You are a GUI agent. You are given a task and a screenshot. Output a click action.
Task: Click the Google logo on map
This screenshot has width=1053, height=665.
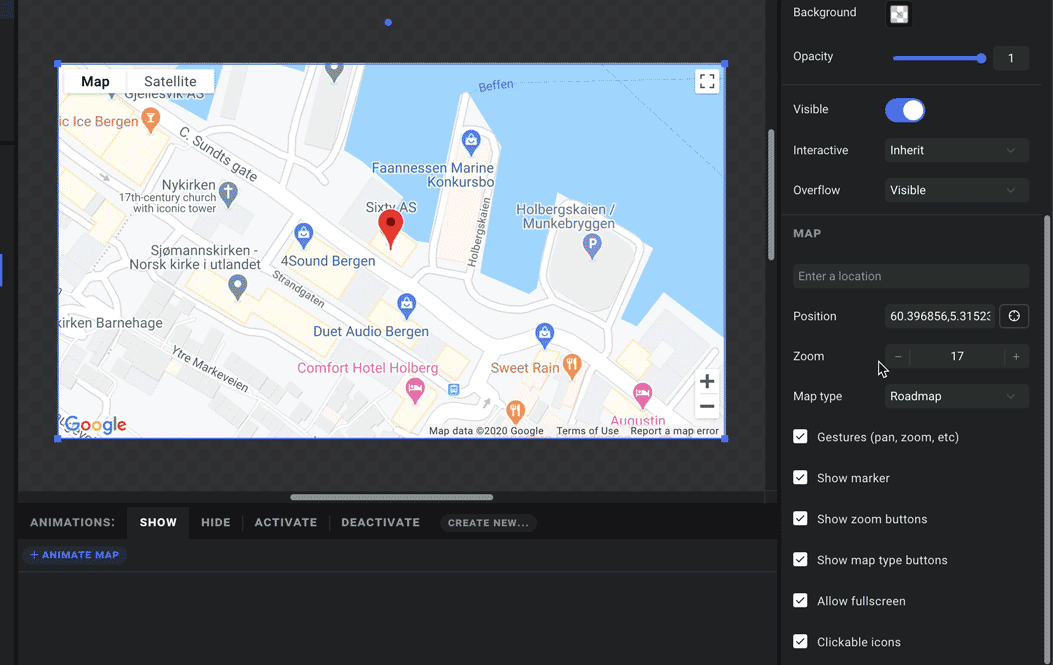point(95,425)
